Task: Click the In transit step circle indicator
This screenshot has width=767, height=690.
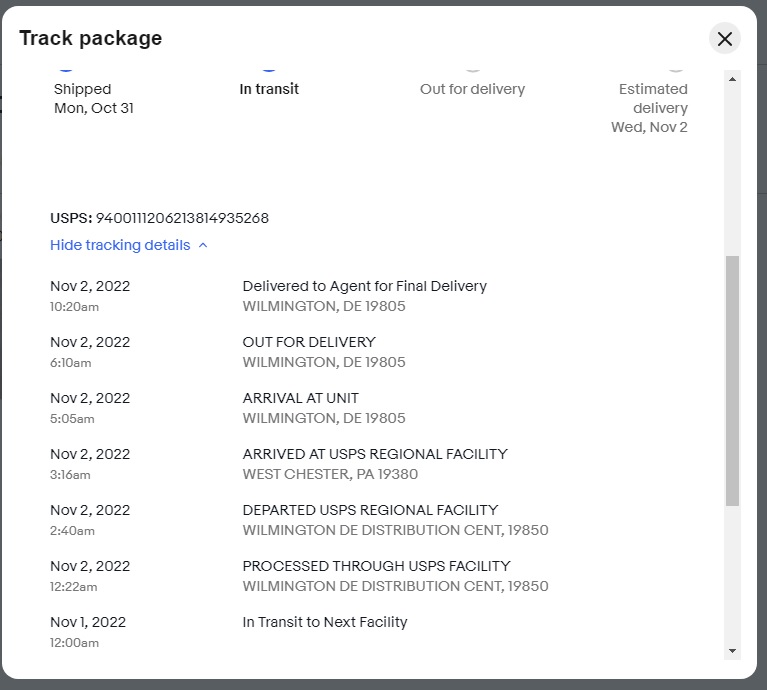Action: [x=269, y=67]
